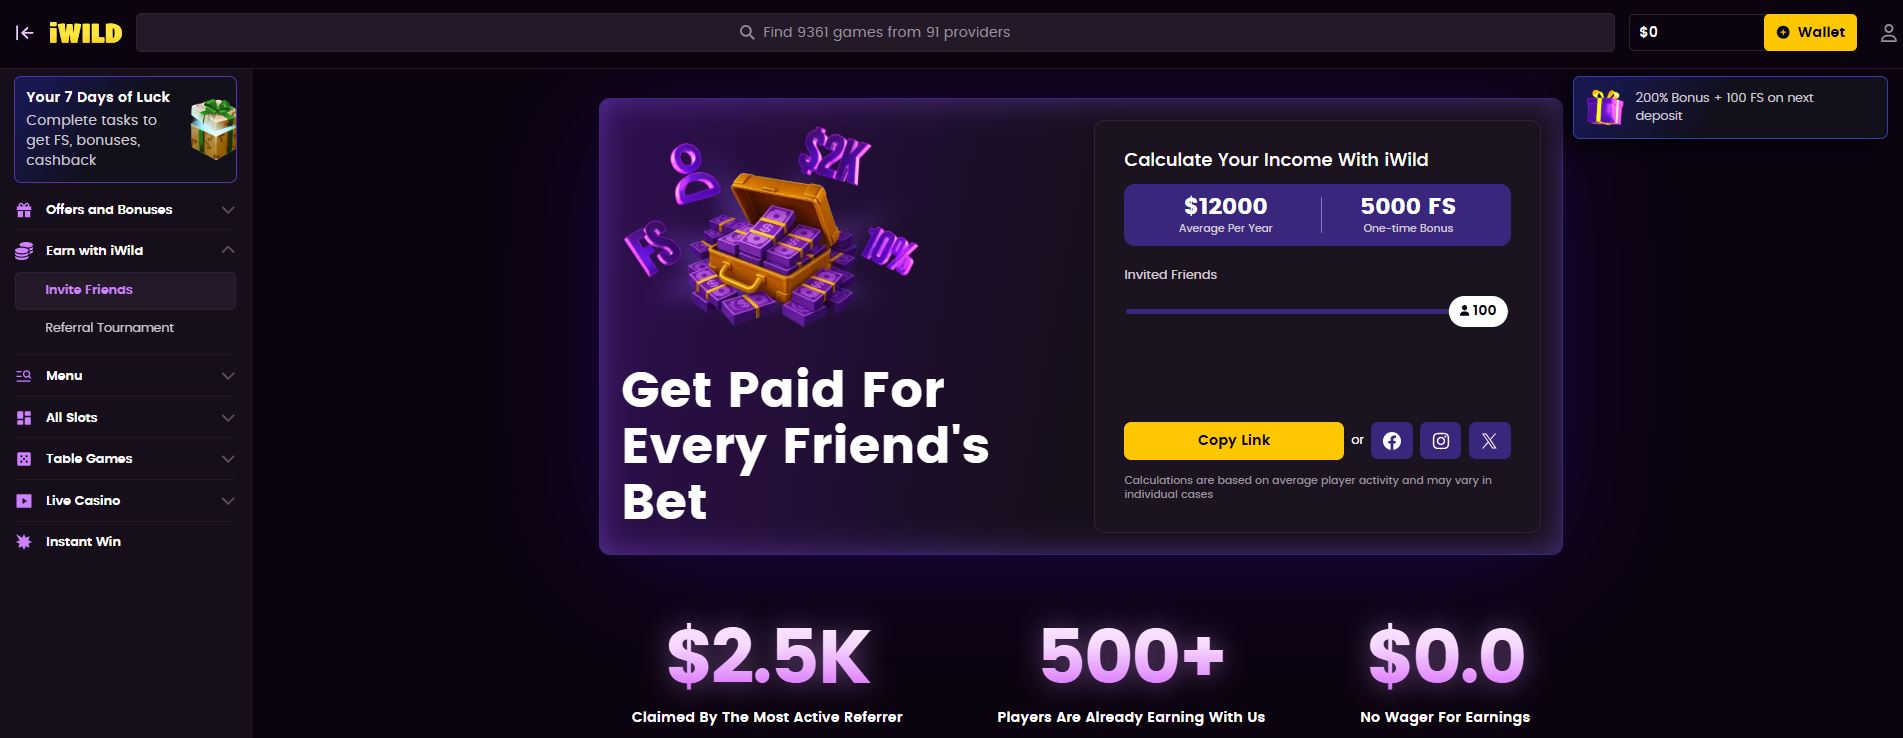Share via Instagram icon
Screen dimensions: 1903x738
[x=1440, y=441]
